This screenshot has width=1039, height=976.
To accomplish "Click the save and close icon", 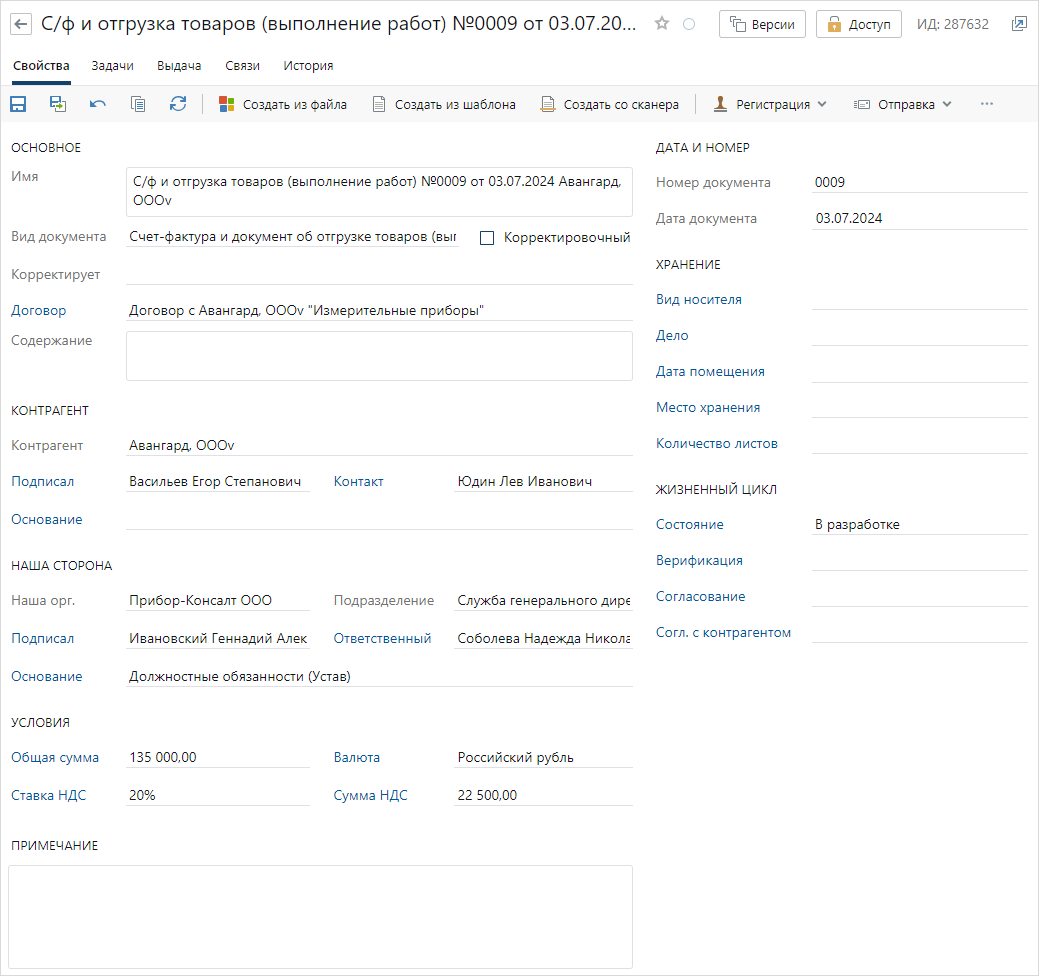I will click(58, 104).
